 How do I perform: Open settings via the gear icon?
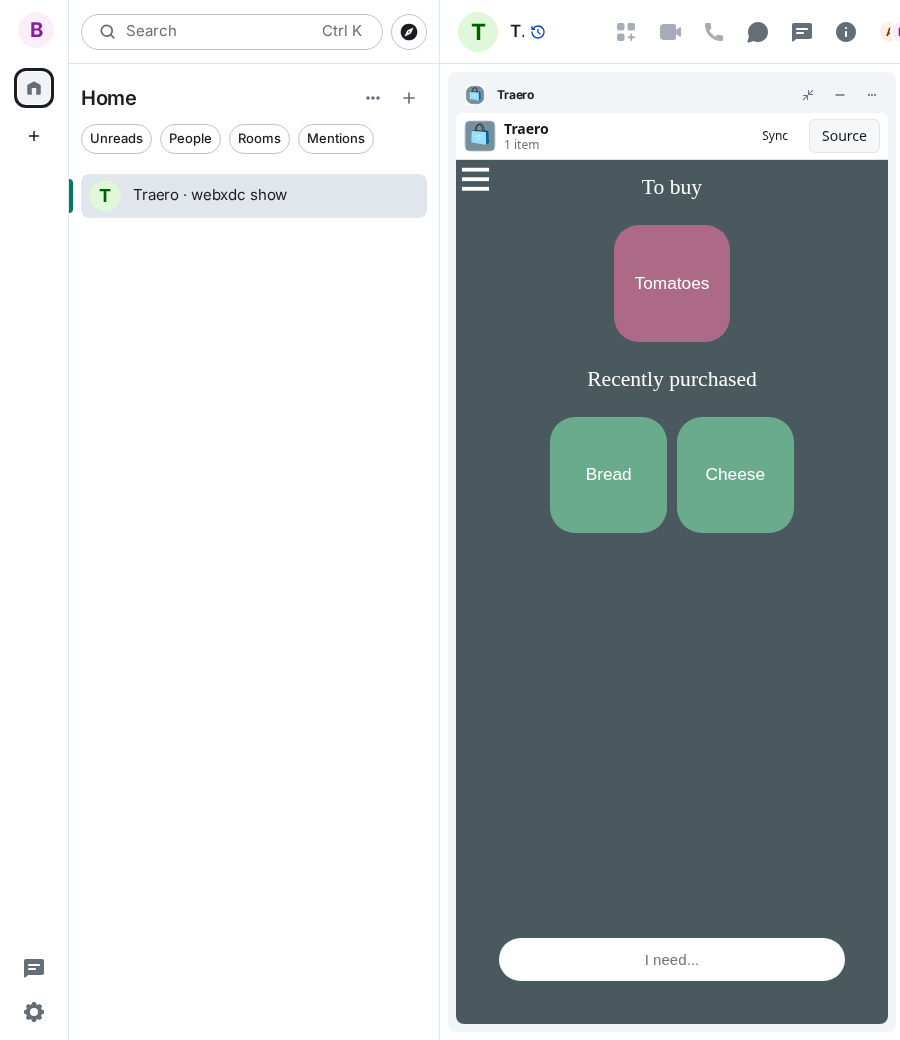pos(34,1012)
